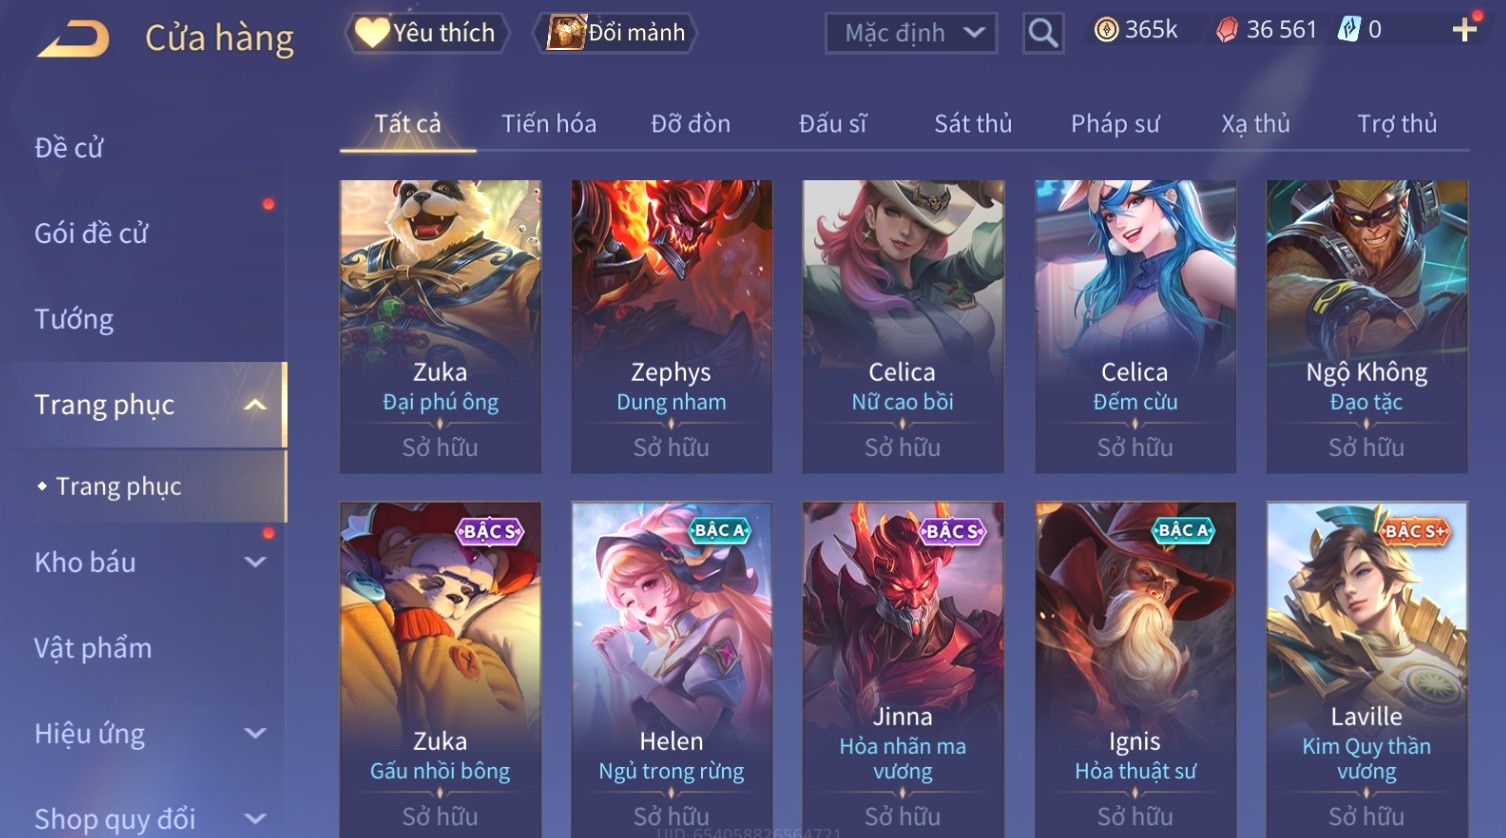Click the golden back arrow icon
Screen dimensions: 1506x838
tap(73, 39)
